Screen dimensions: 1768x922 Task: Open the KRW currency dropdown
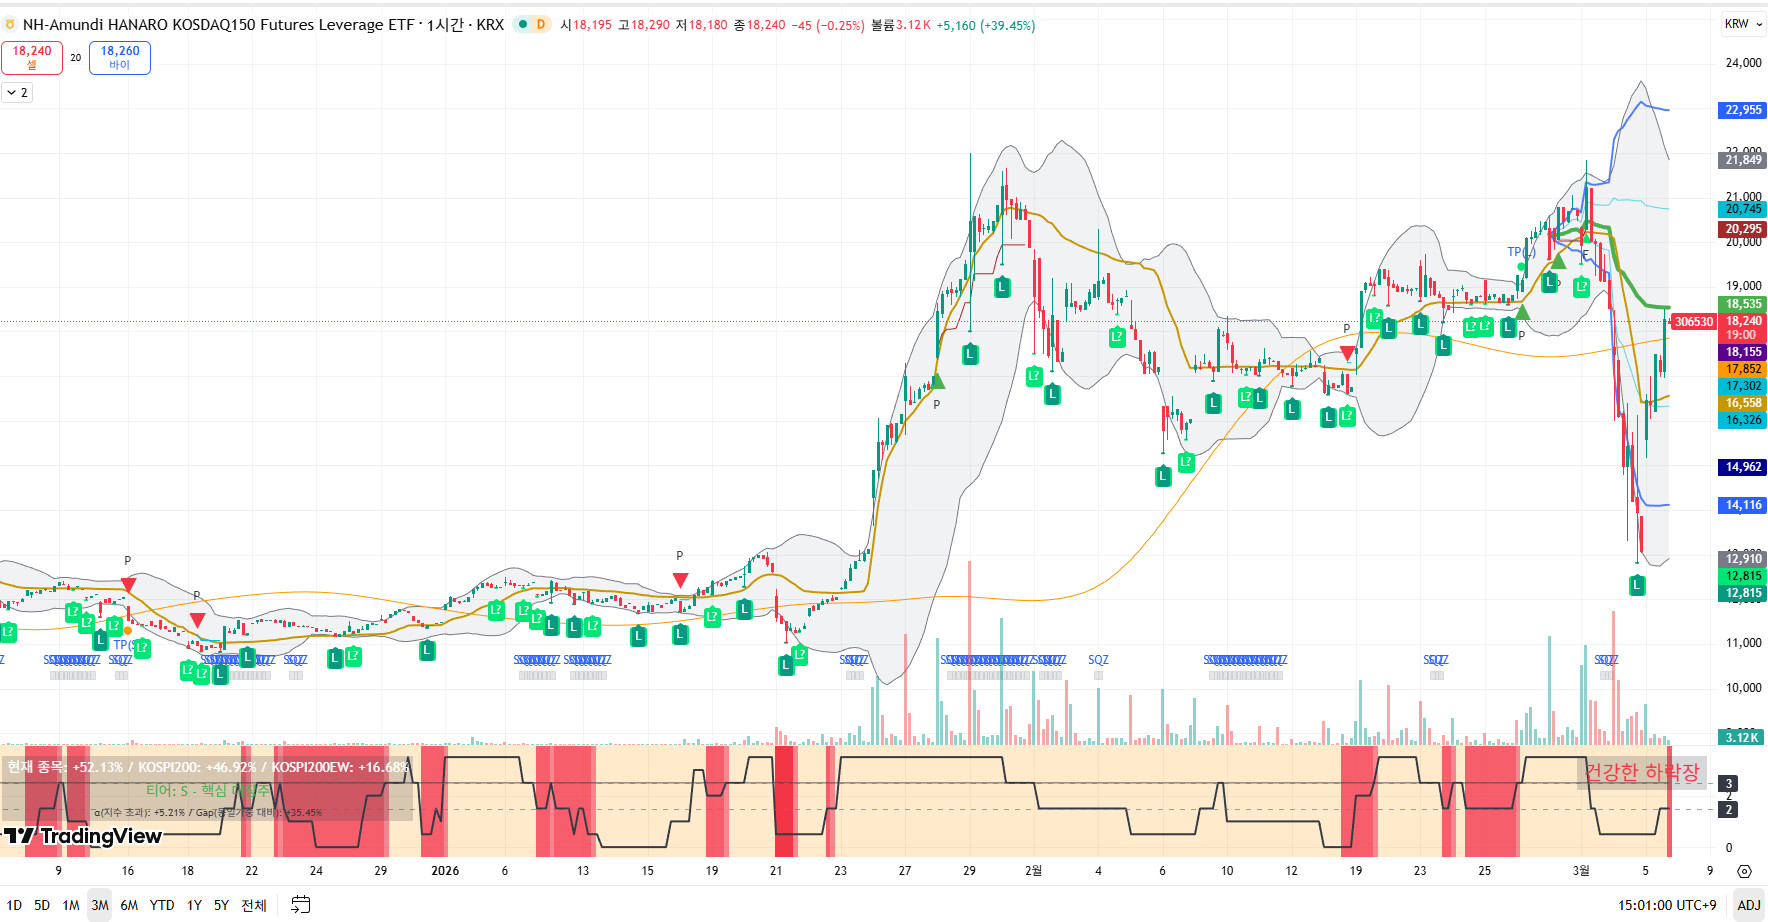point(1744,24)
